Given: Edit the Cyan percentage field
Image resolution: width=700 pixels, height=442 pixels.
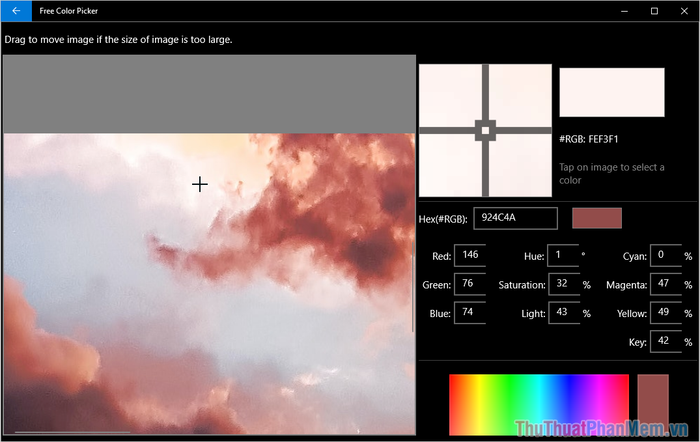Looking at the screenshot, I should point(666,255).
